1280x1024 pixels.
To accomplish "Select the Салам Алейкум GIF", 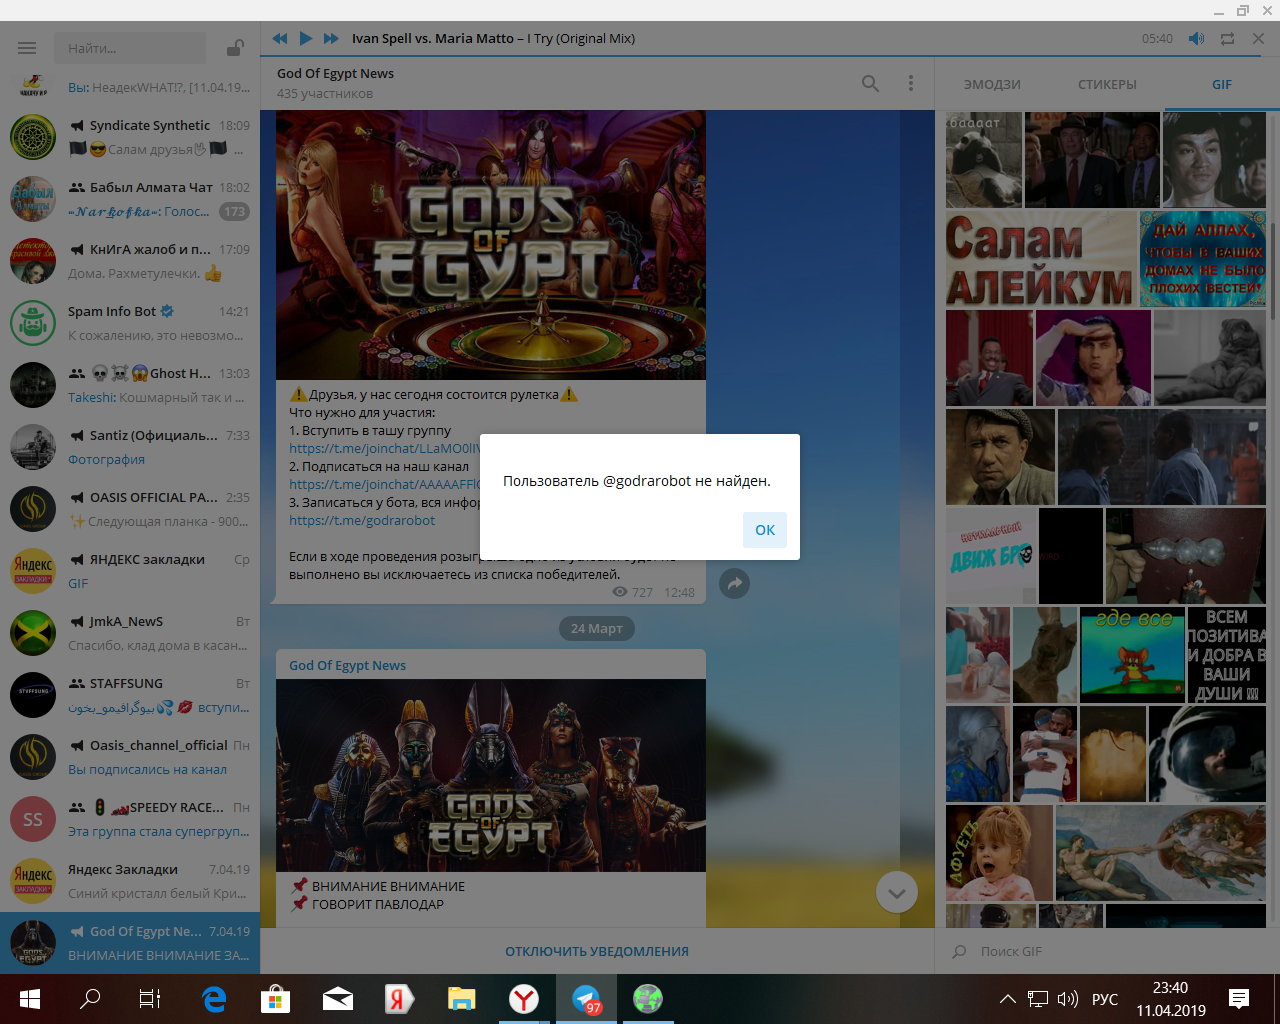I will tap(1040, 259).
